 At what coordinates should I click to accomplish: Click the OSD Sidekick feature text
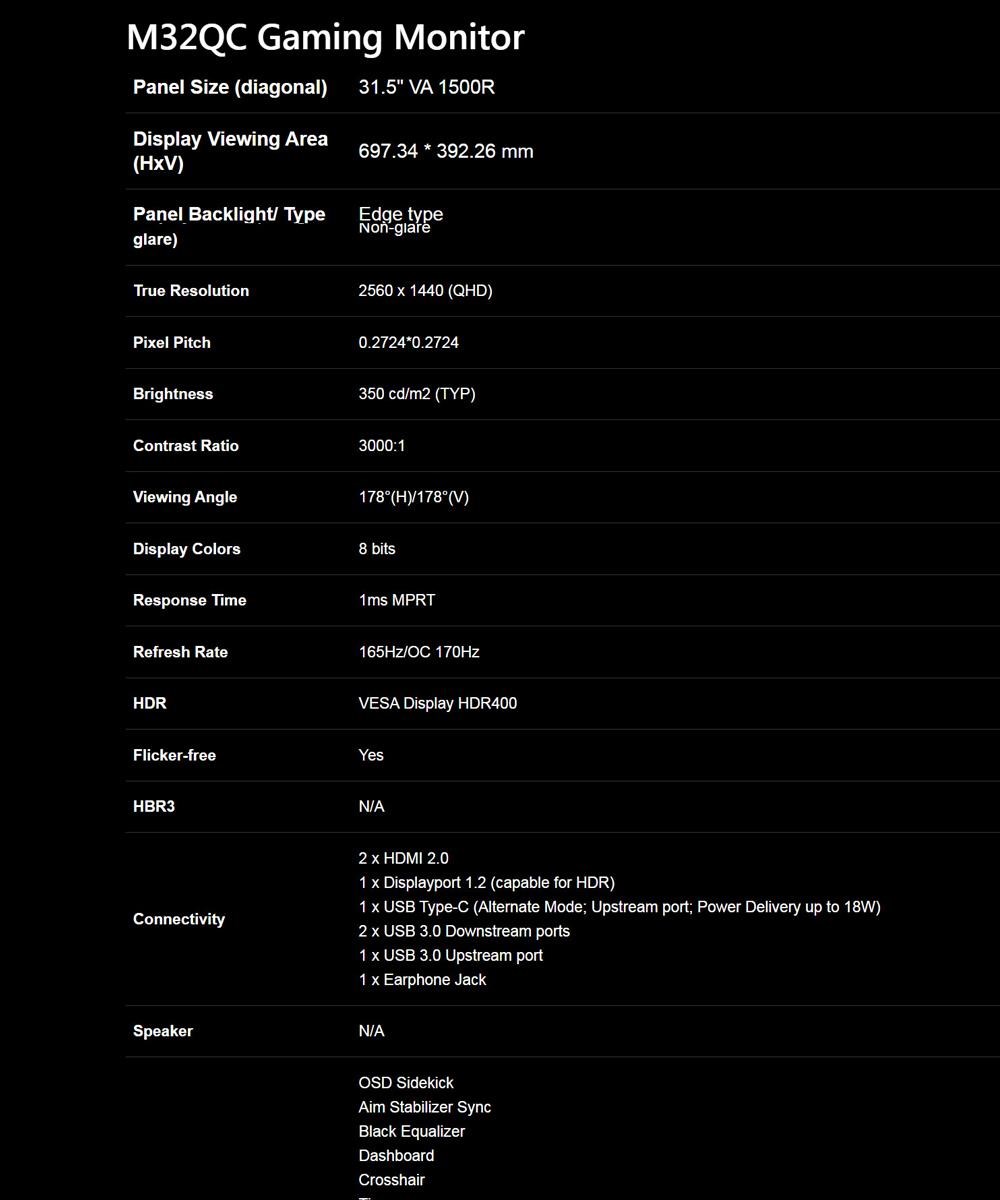click(406, 1083)
